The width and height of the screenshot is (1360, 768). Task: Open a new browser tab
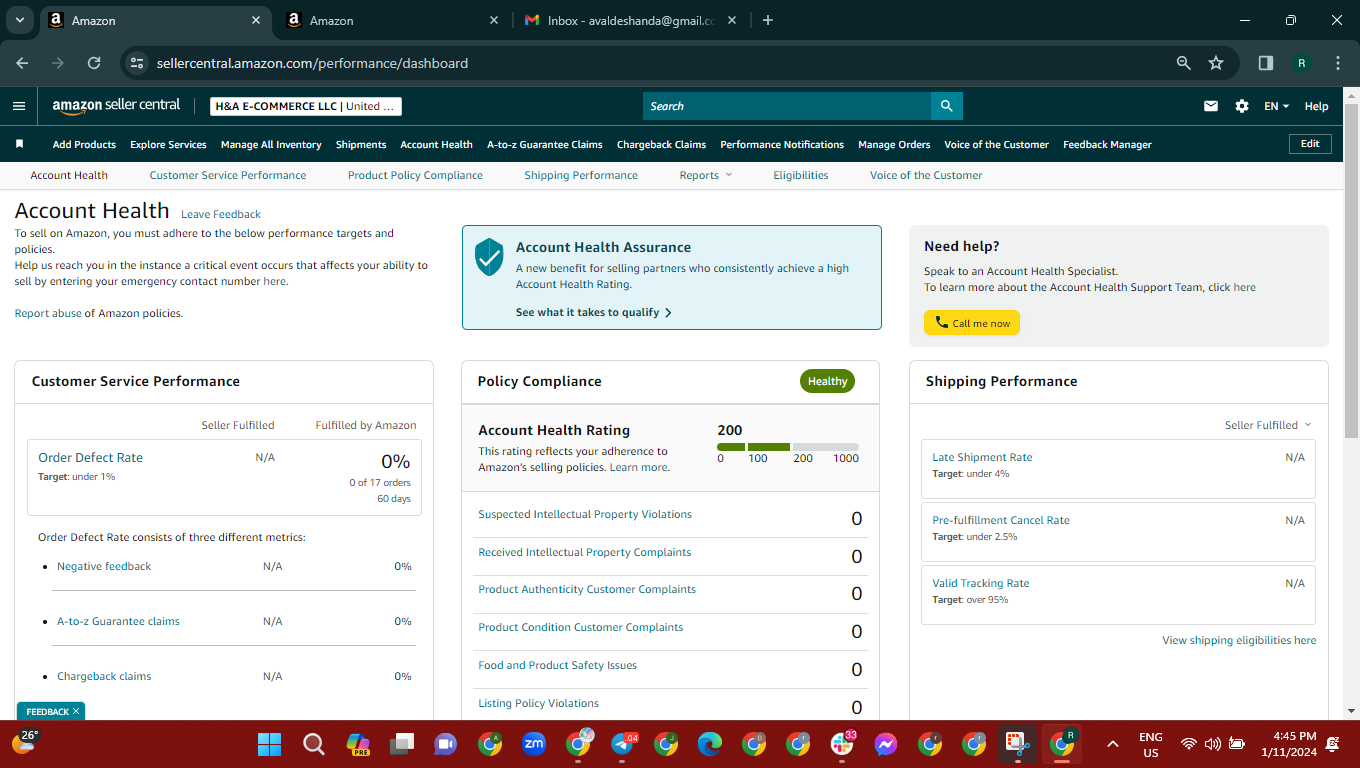(768, 20)
